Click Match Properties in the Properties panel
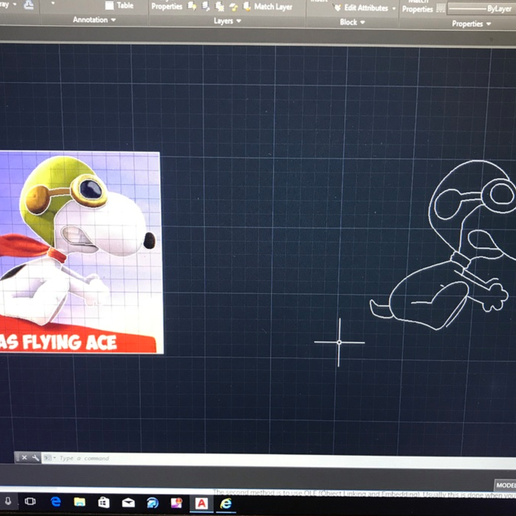 click(x=417, y=7)
